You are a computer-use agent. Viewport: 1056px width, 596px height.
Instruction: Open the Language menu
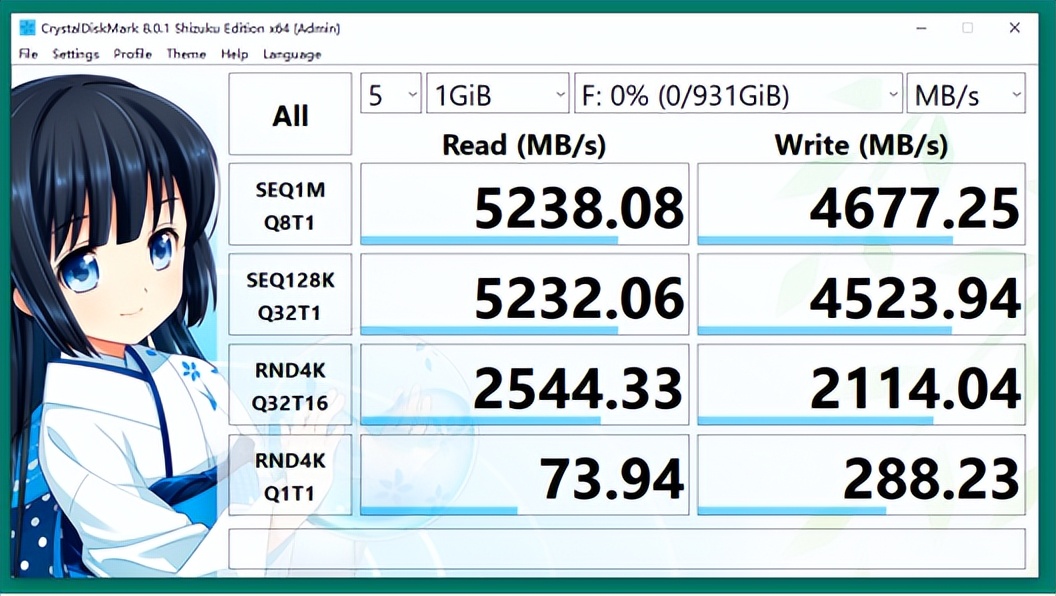291,54
